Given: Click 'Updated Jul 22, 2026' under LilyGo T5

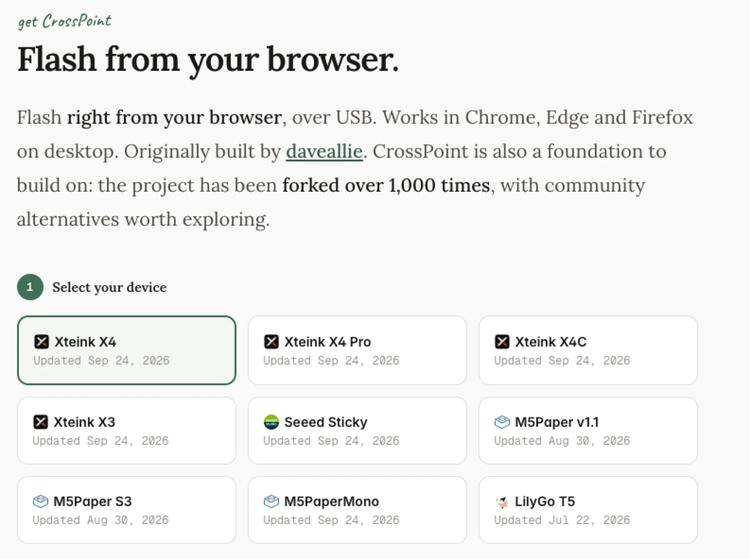Looking at the screenshot, I should tap(562, 520).
